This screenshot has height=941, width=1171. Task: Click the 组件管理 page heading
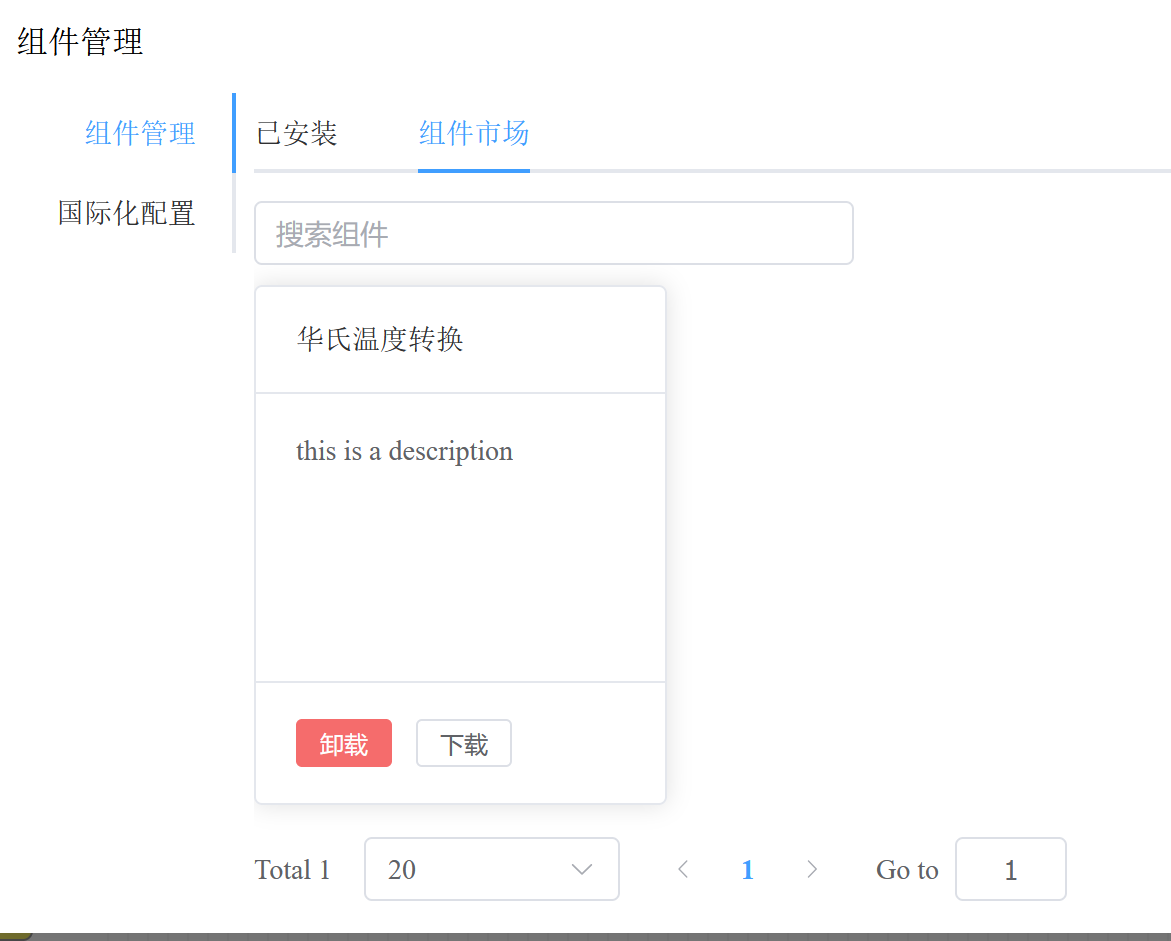80,42
